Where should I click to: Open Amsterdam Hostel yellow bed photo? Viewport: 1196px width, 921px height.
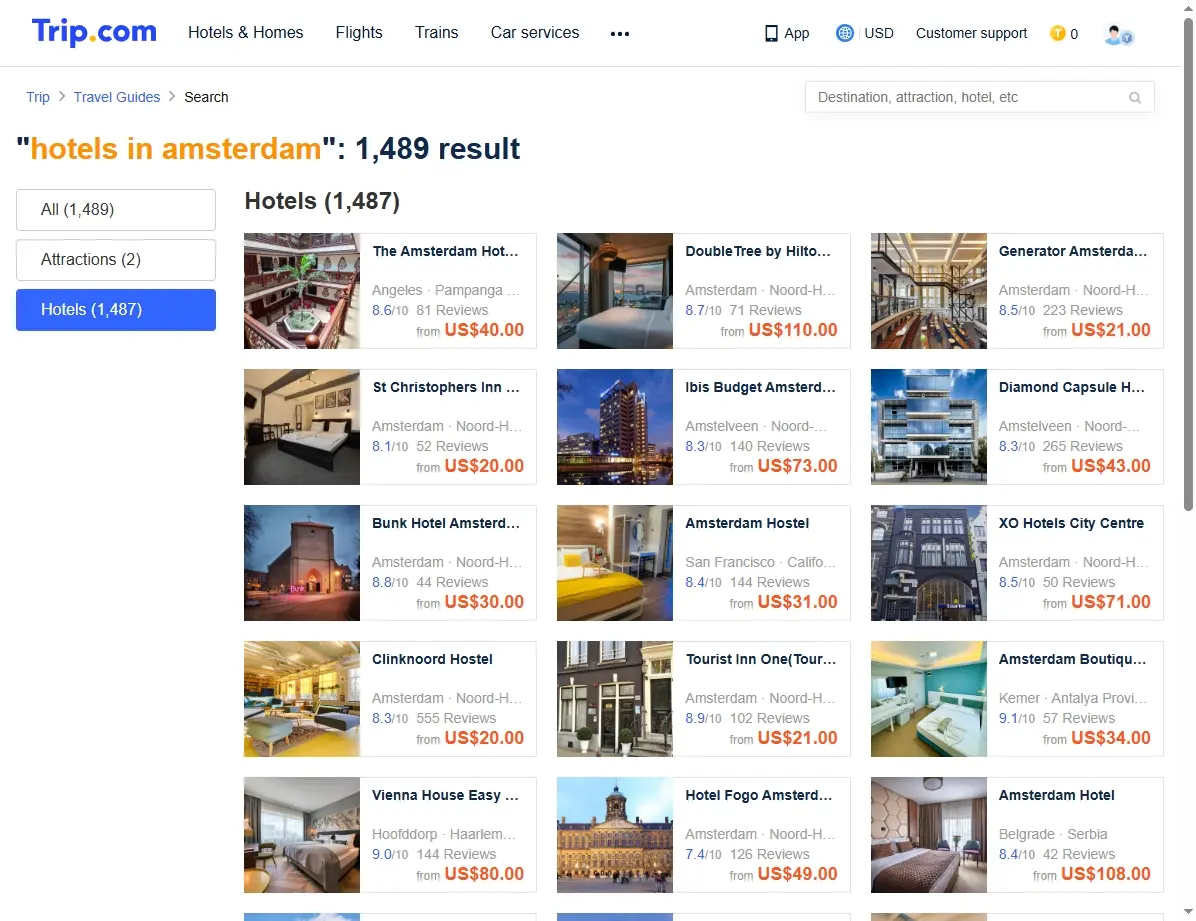pos(615,562)
